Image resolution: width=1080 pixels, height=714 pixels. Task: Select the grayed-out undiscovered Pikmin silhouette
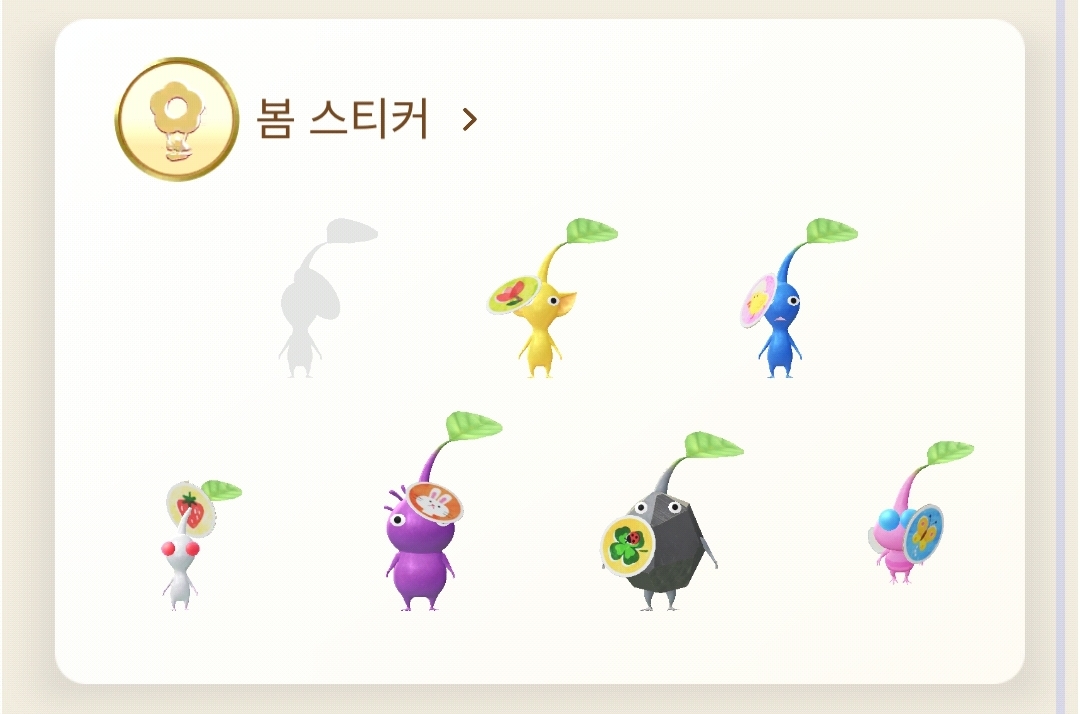(318, 297)
